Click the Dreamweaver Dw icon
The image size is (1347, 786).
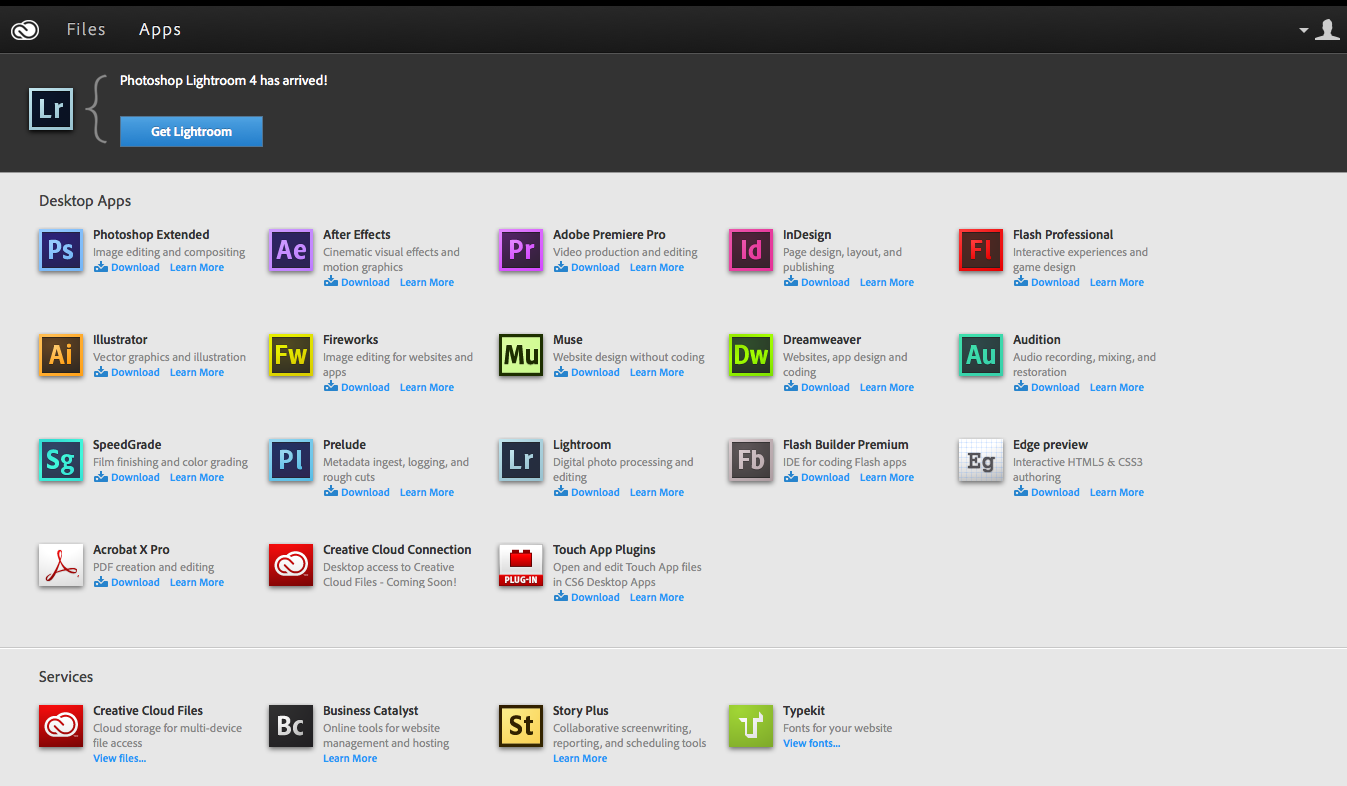tap(751, 355)
